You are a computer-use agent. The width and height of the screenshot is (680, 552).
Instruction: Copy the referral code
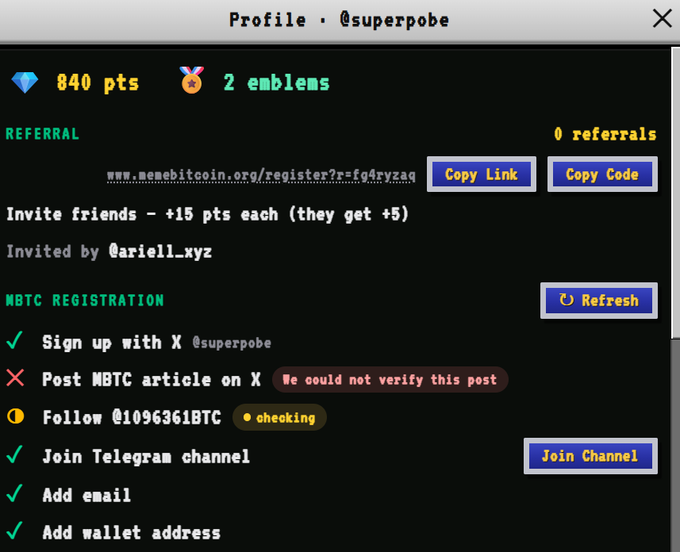coord(602,174)
